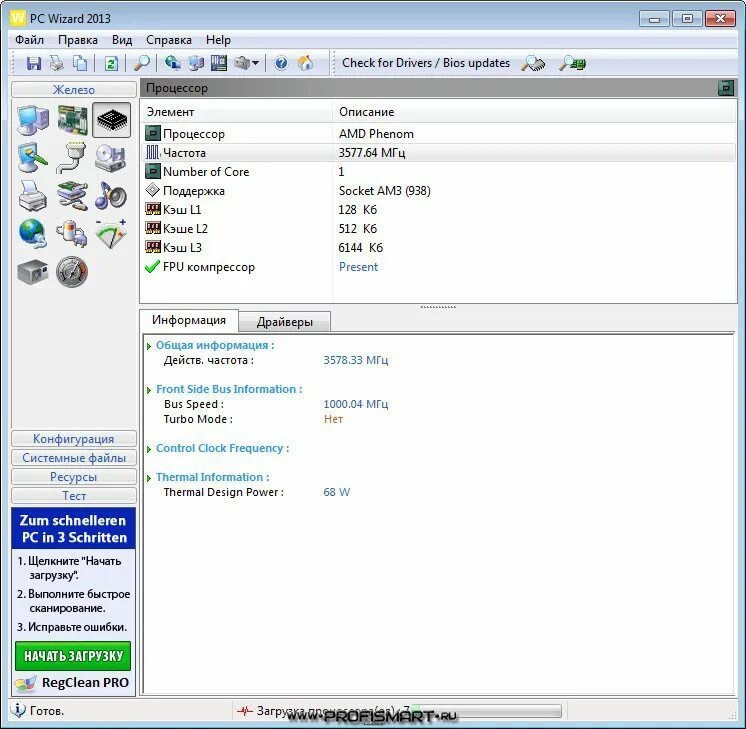This screenshot has width=746, height=729.
Task: Select the Multimedia speaker note icon
Action: tap(111, 196)
